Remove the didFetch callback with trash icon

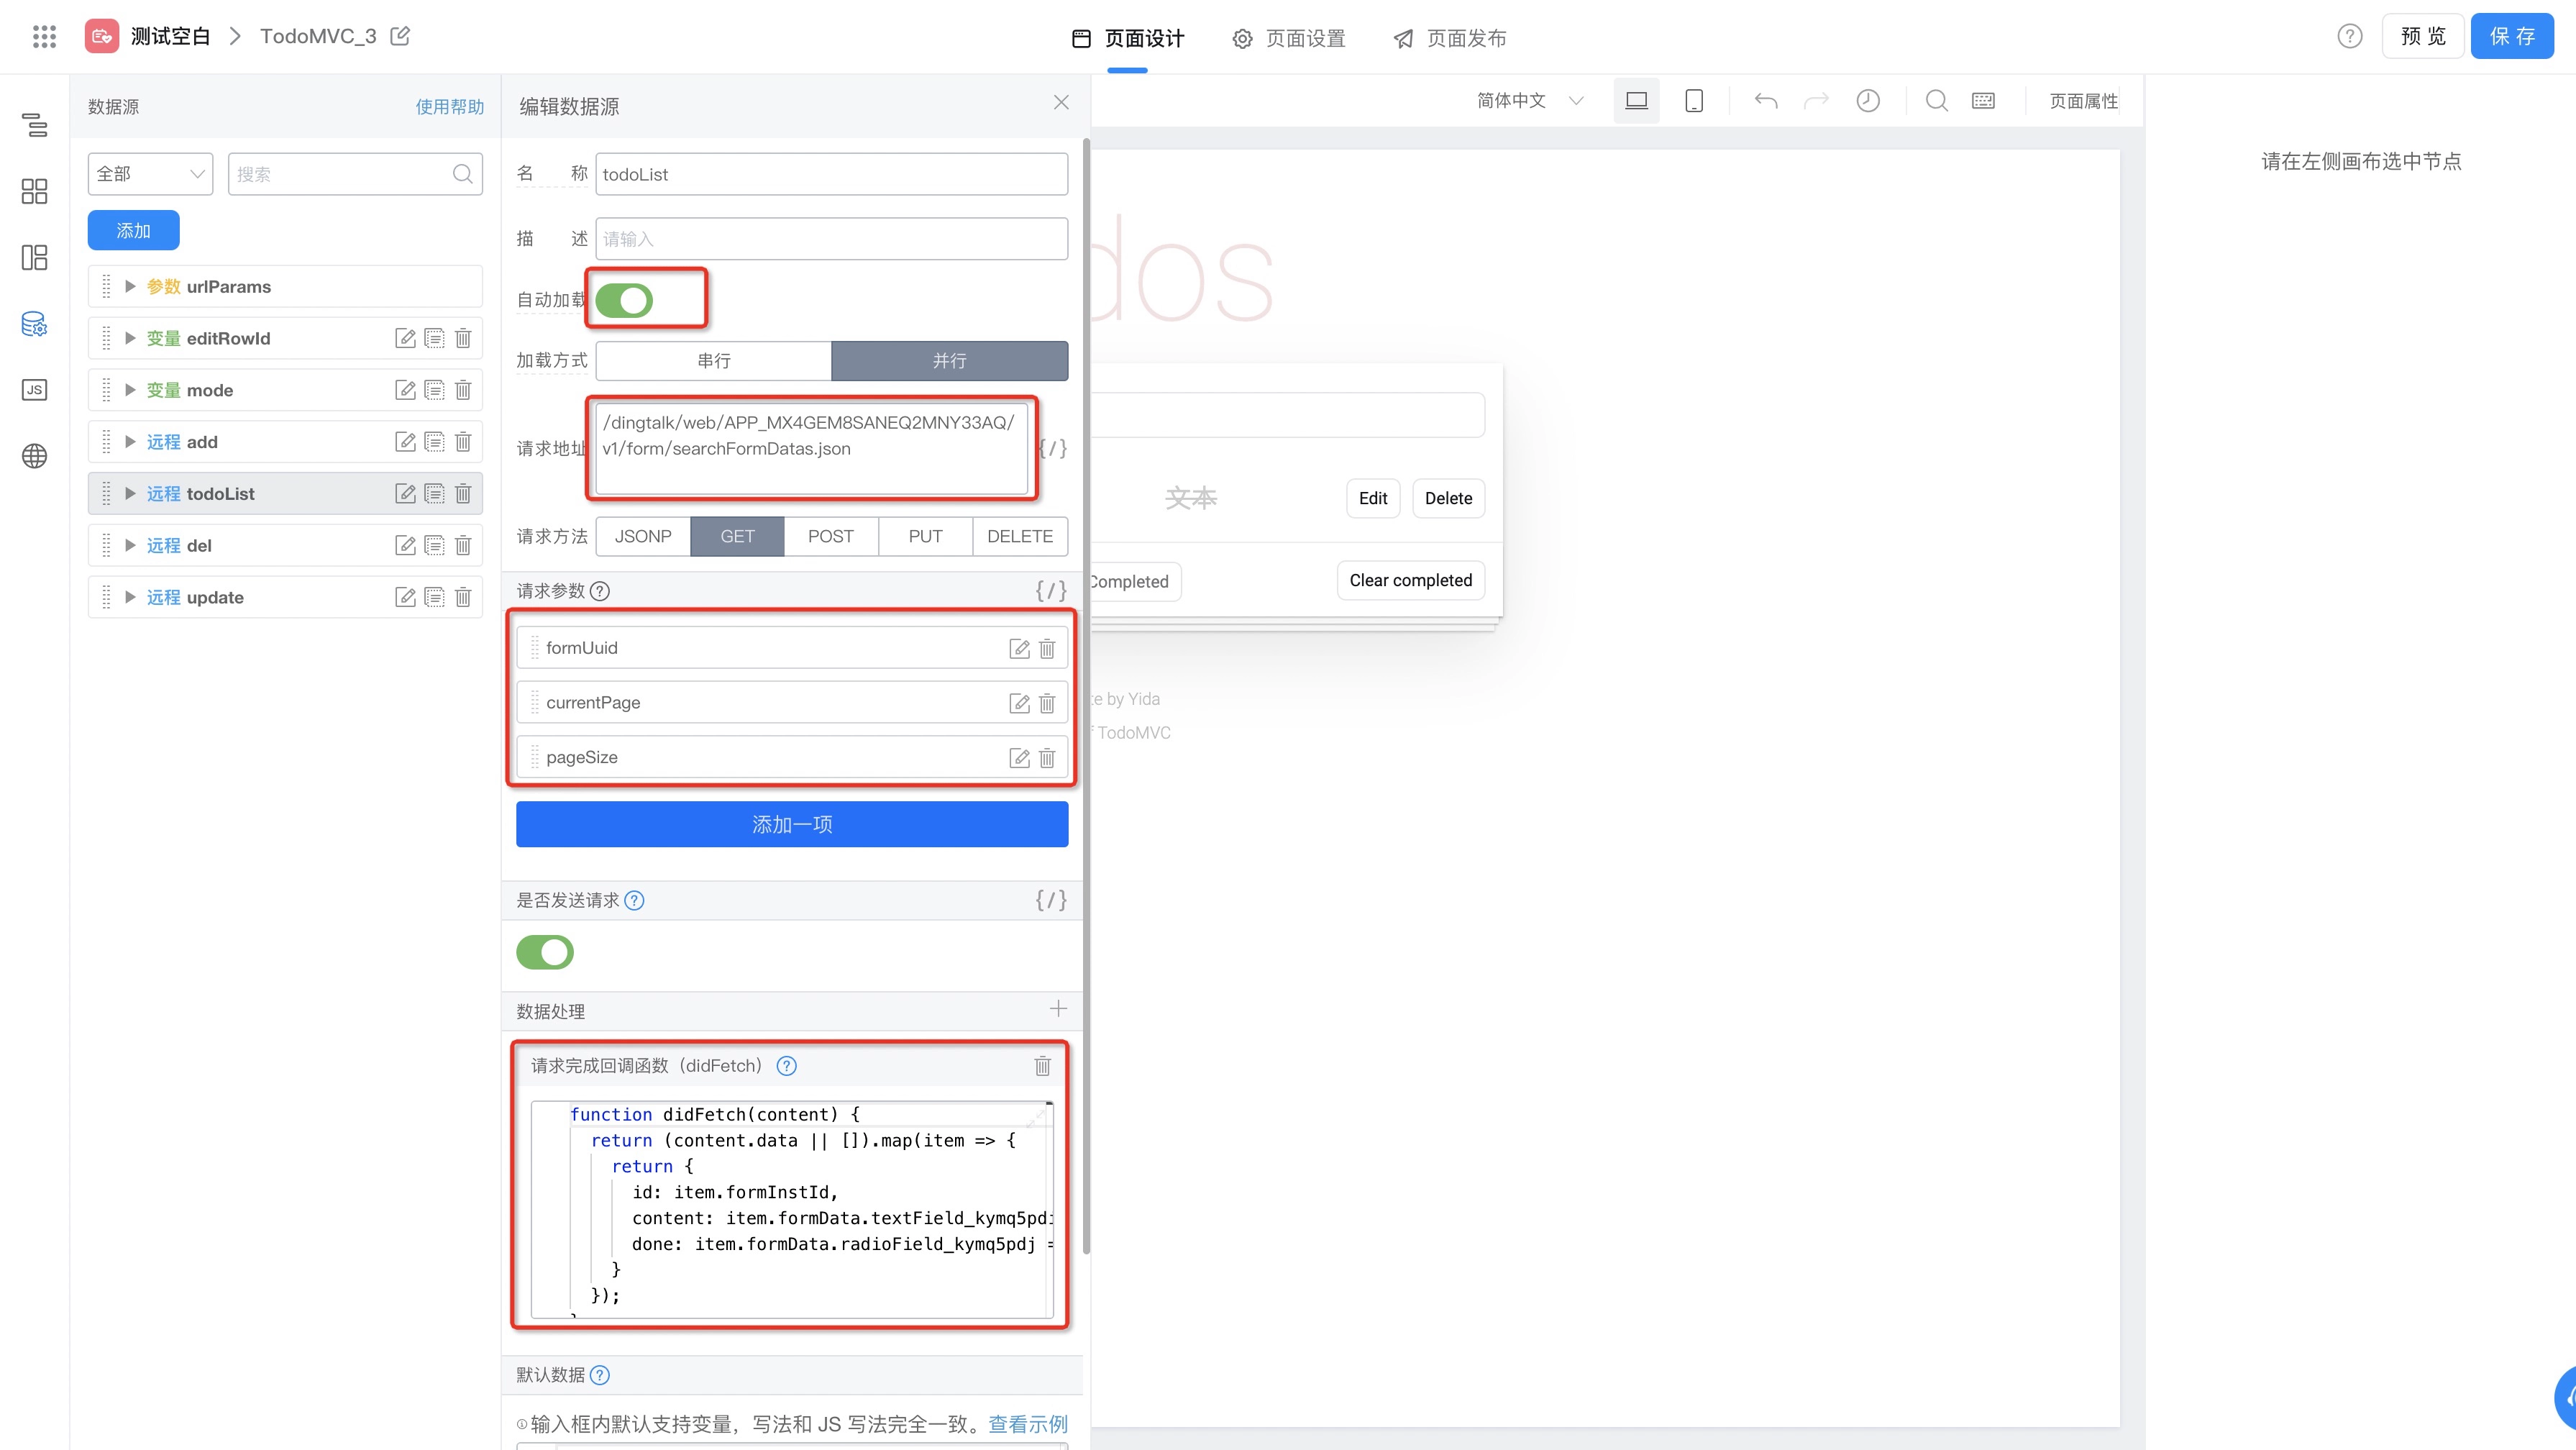click(x=1042, y=1066)
